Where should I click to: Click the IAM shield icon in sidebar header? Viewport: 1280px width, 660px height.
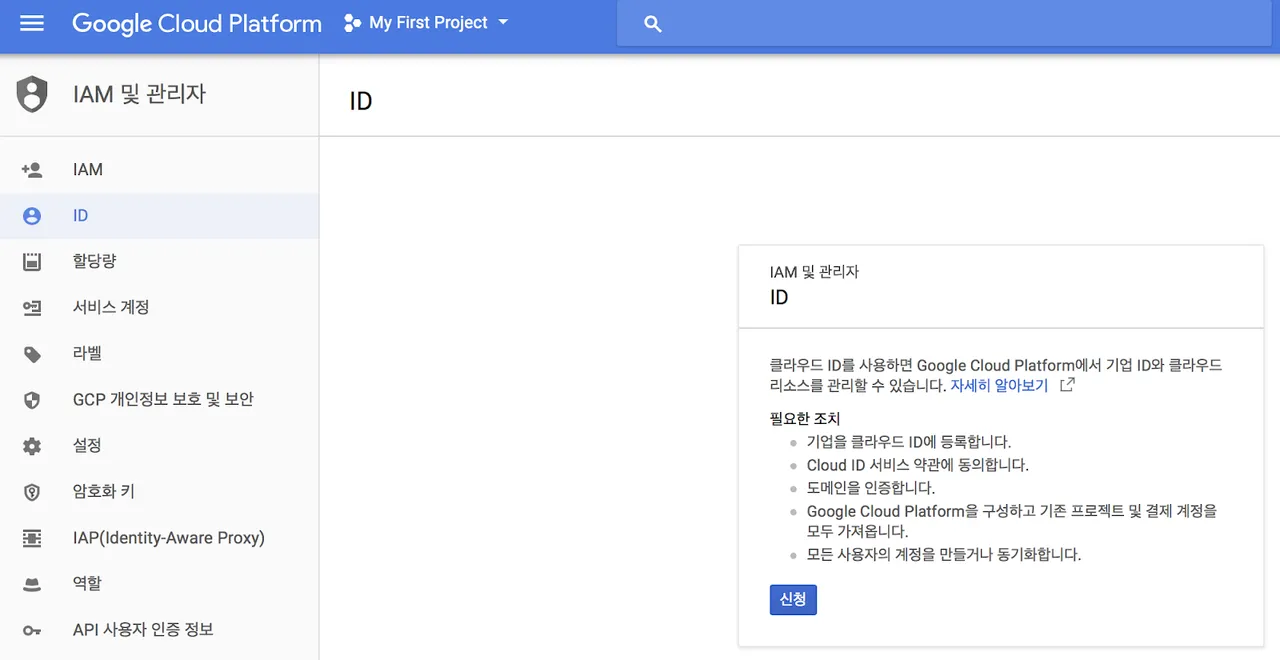pyautogui.click(x=33, y=94)
